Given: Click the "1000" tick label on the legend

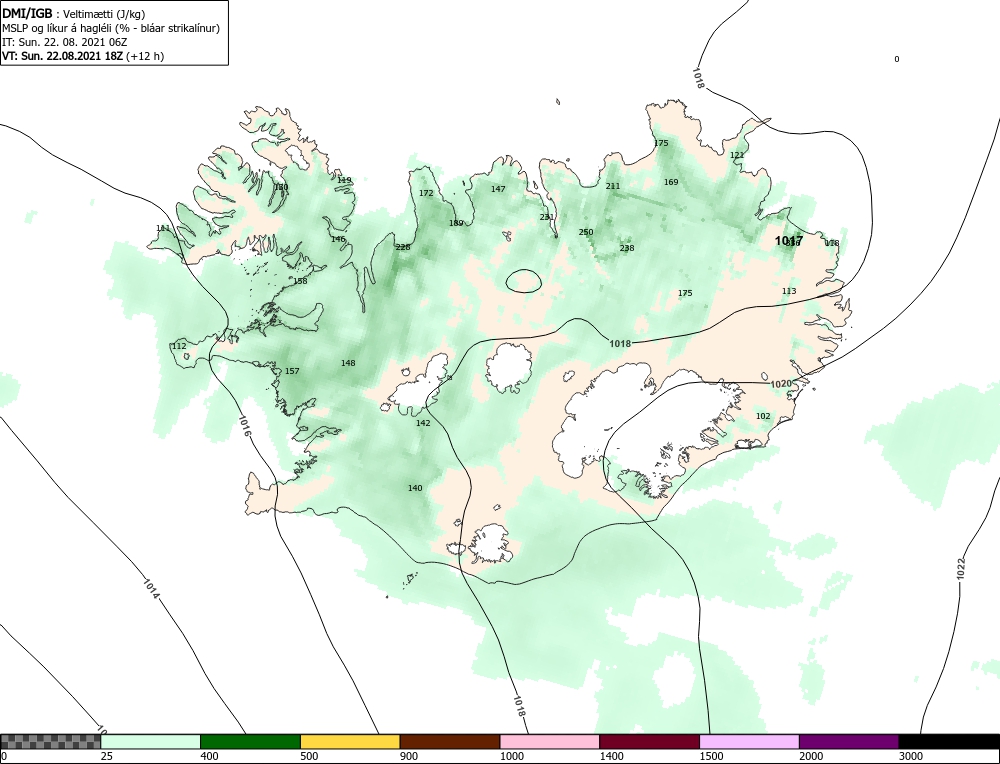Looking at the screenshot, I should (512, 756).
